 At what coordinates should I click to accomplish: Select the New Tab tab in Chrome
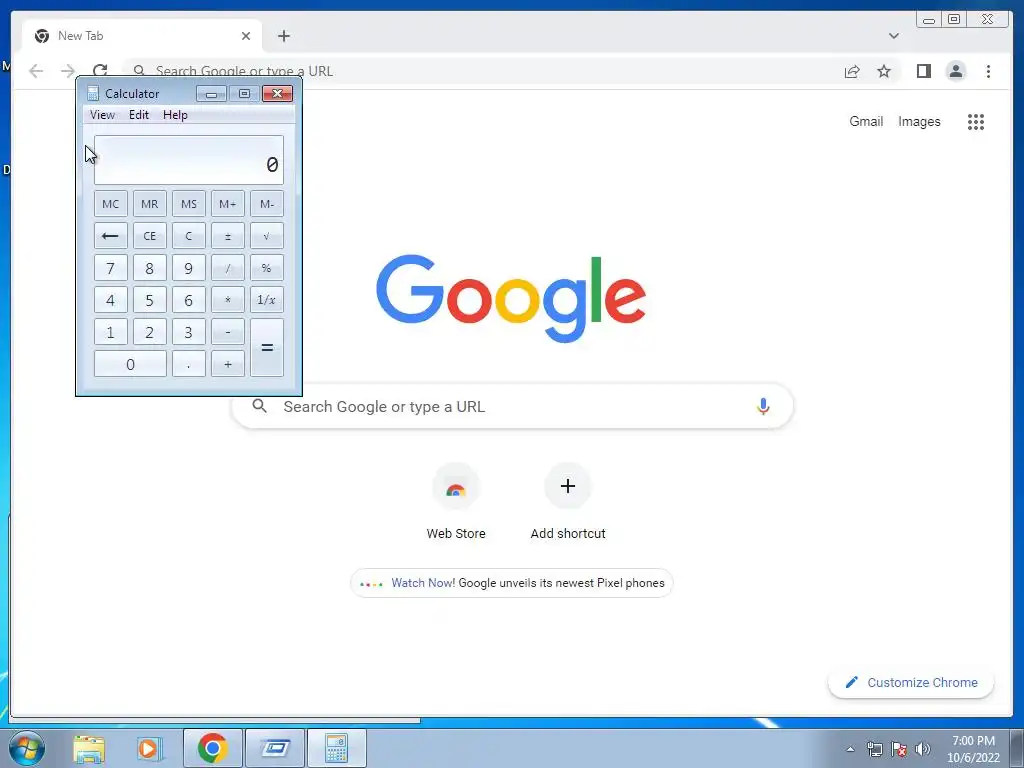click(x=142, y=36)
